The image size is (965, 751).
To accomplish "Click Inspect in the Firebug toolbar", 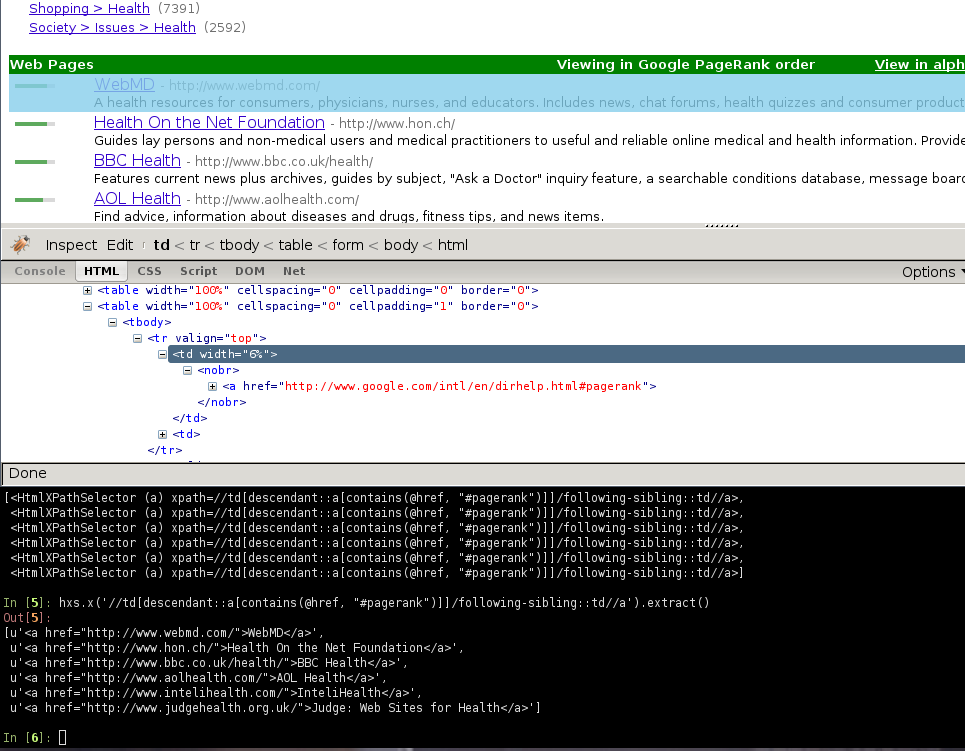I will coord(71,245).
